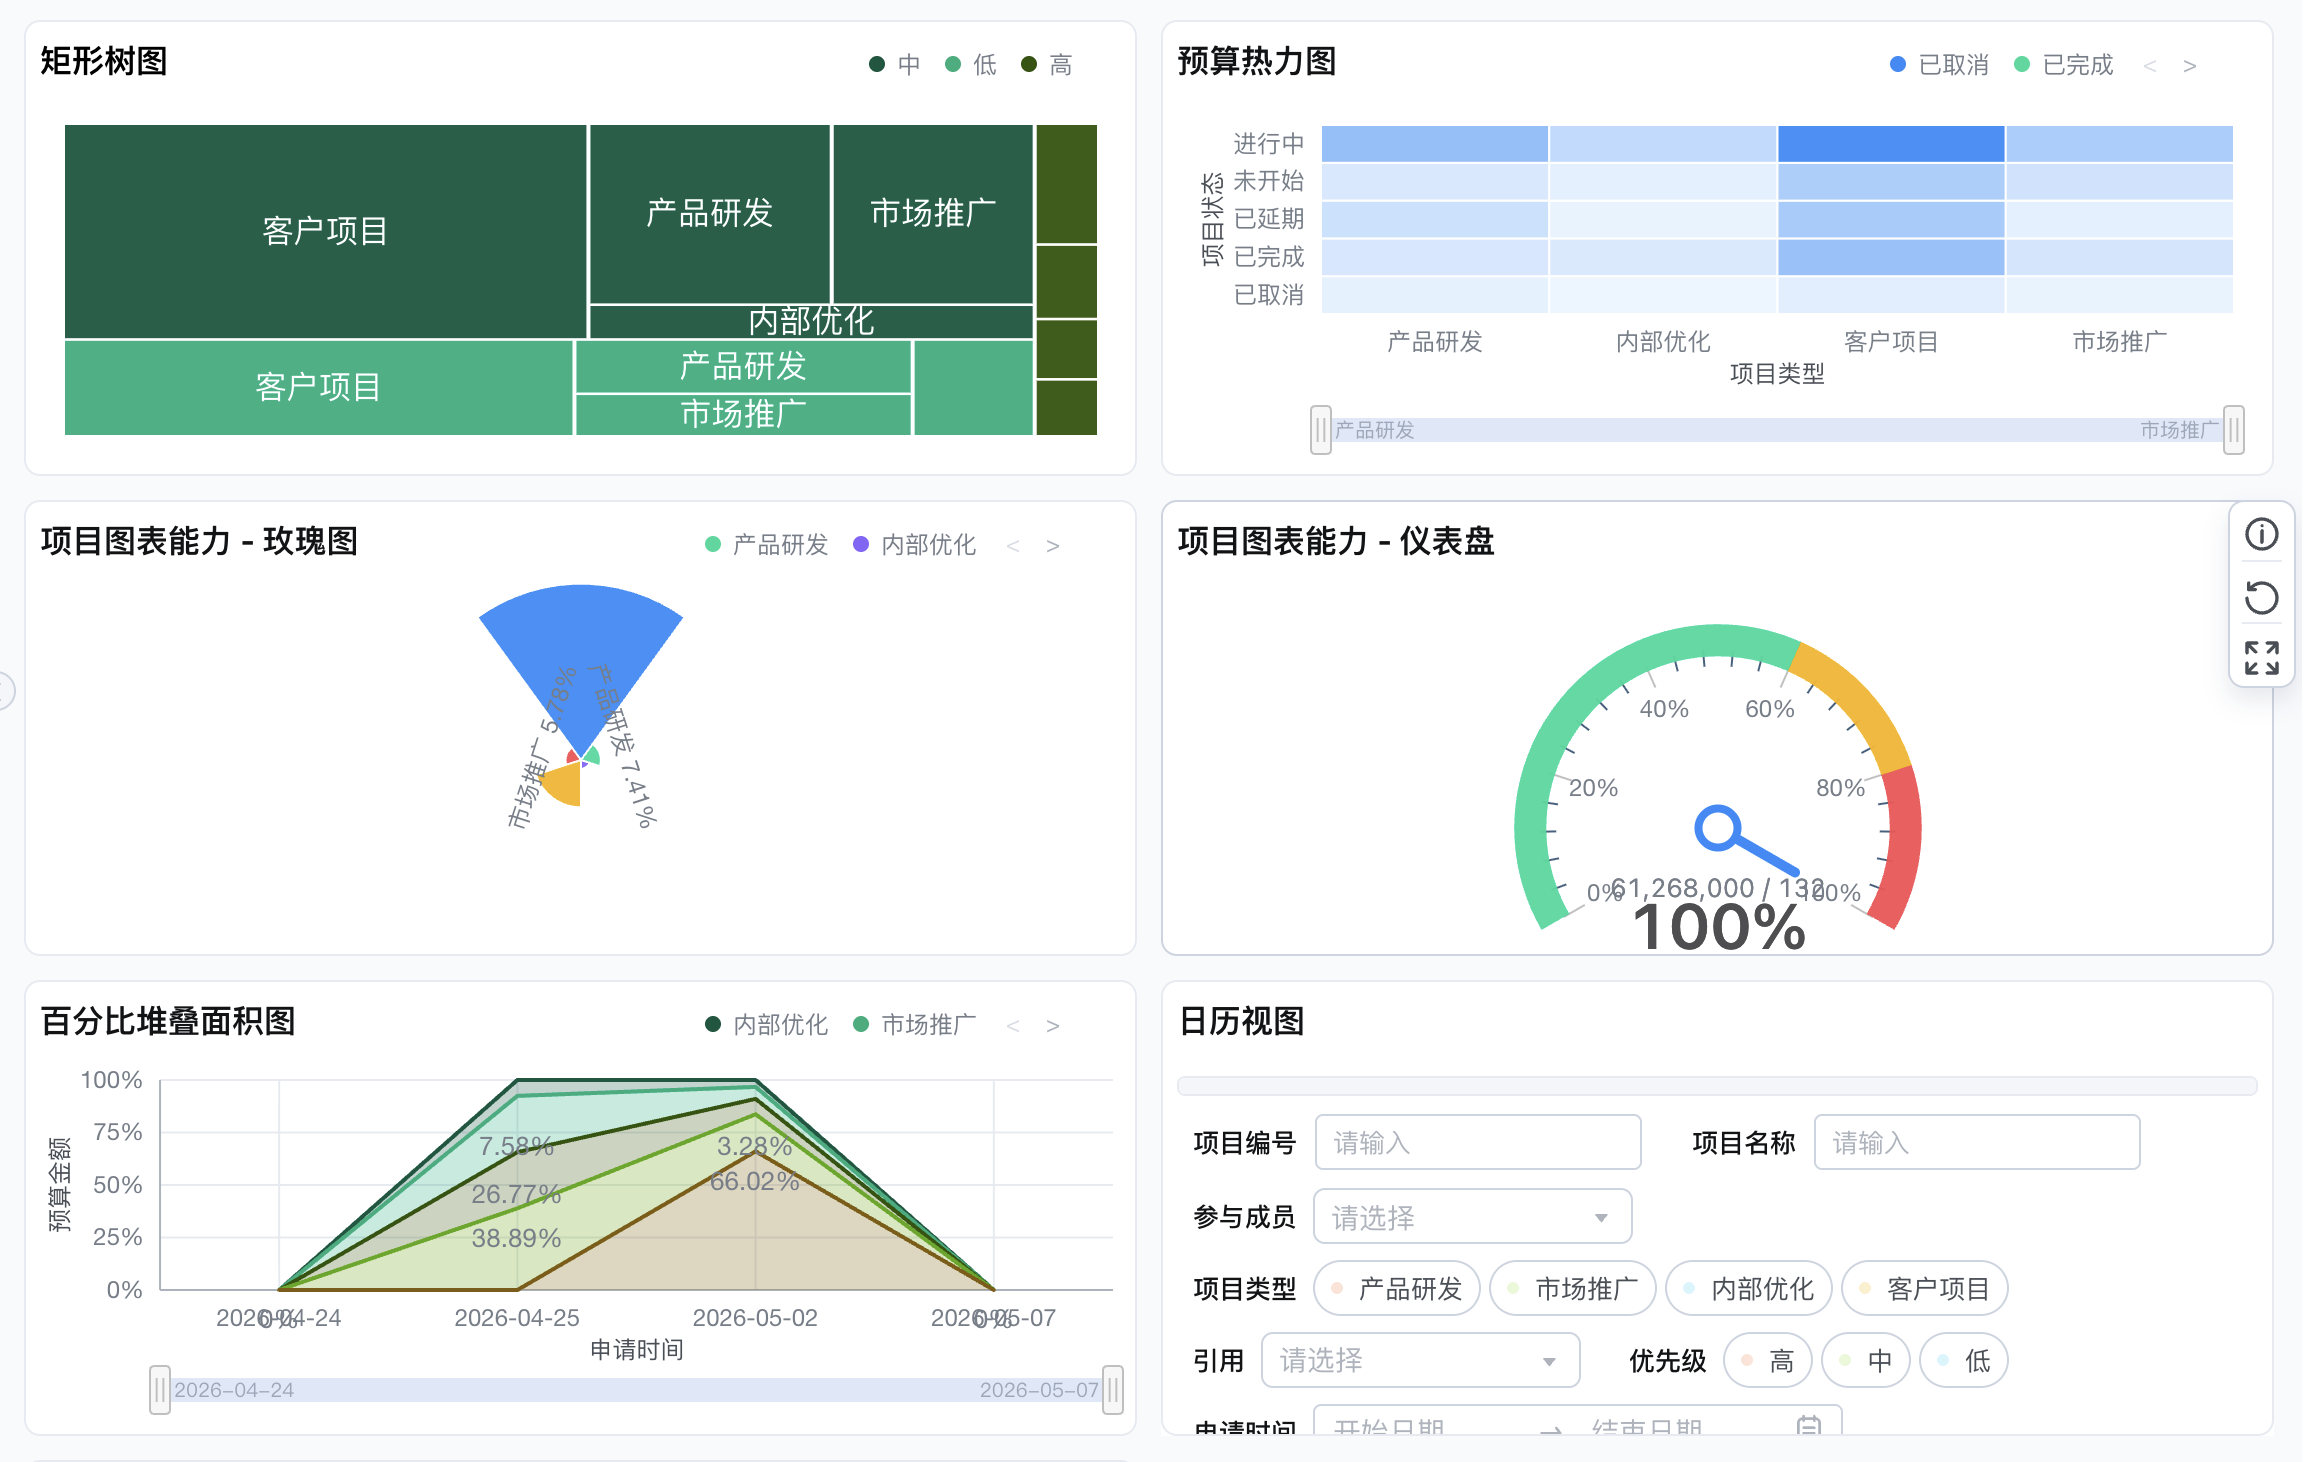Click the light green 客户项目 treemap block
This screenshot has width=2304, height=1462.
pyautogui.click(x=318, y=387)
